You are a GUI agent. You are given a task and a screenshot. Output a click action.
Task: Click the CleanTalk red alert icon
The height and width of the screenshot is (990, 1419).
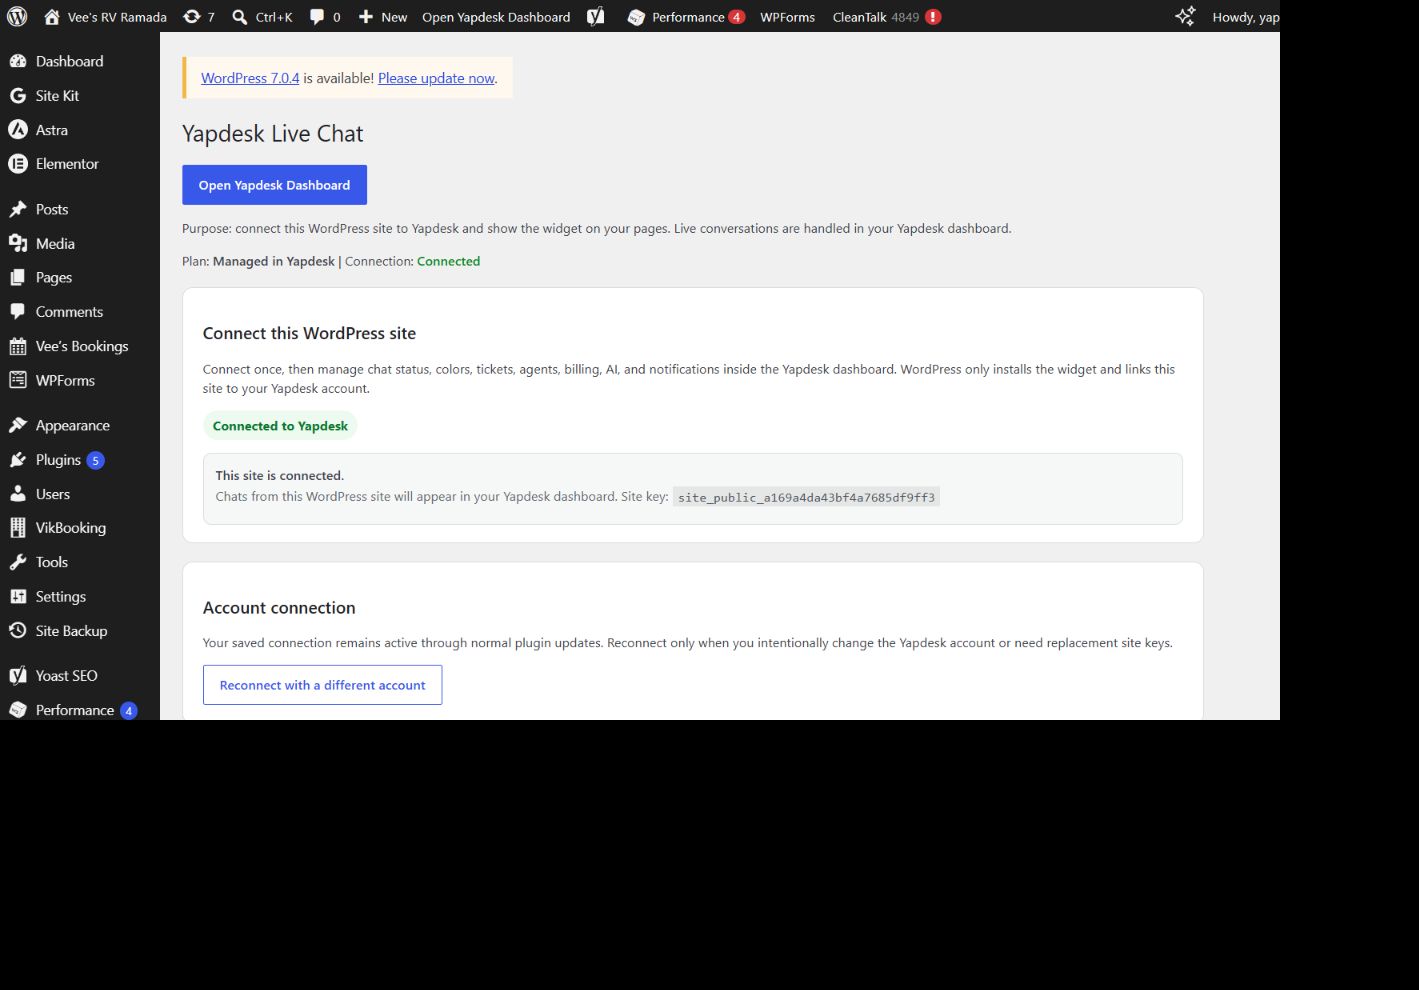click(933, 17)
